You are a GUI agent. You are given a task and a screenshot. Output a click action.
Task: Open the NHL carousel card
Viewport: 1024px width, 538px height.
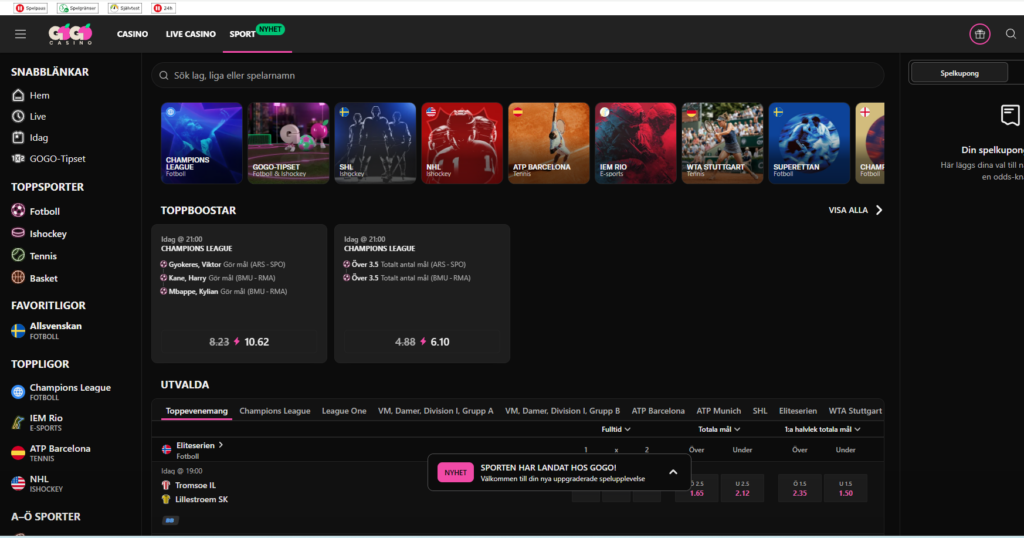tap(462, 143)
